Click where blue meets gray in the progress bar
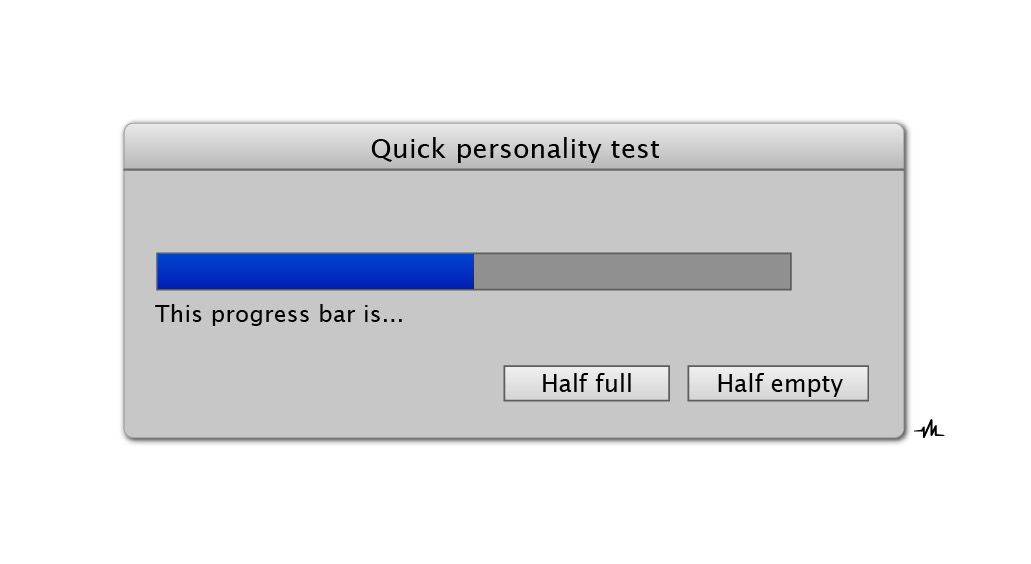This screenshot has width=1031, height=564. (474, 271)
